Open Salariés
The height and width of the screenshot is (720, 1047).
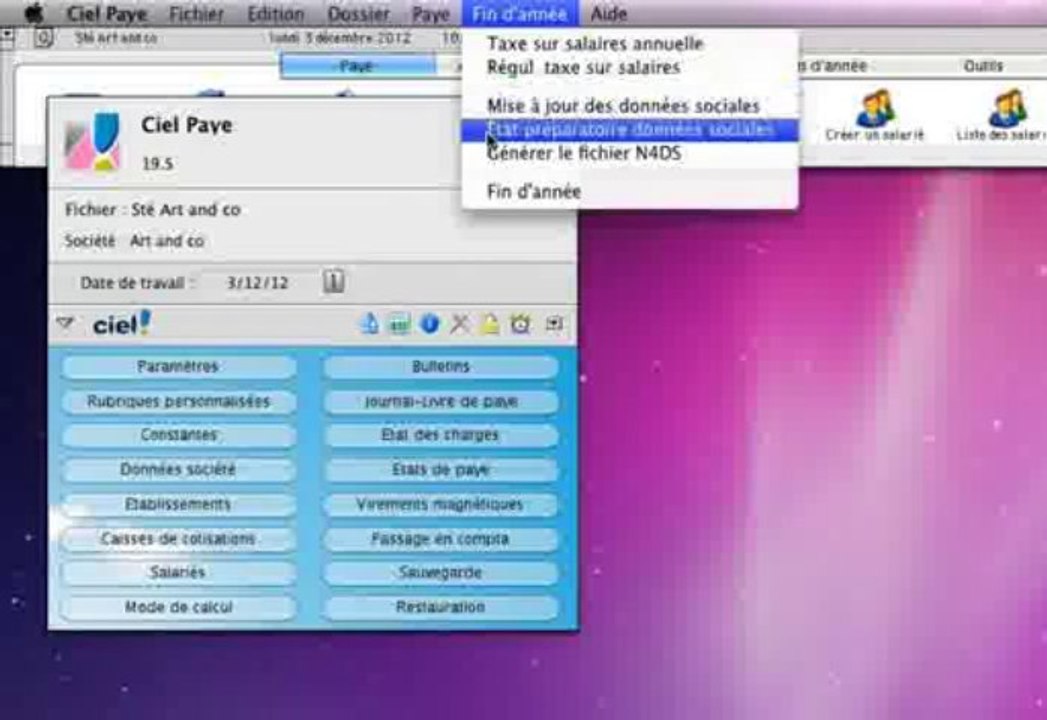178,572
